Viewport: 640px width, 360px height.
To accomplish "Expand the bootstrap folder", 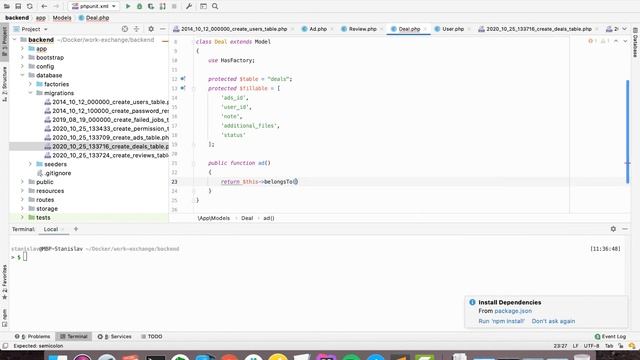I will click(x=22, y=58).
